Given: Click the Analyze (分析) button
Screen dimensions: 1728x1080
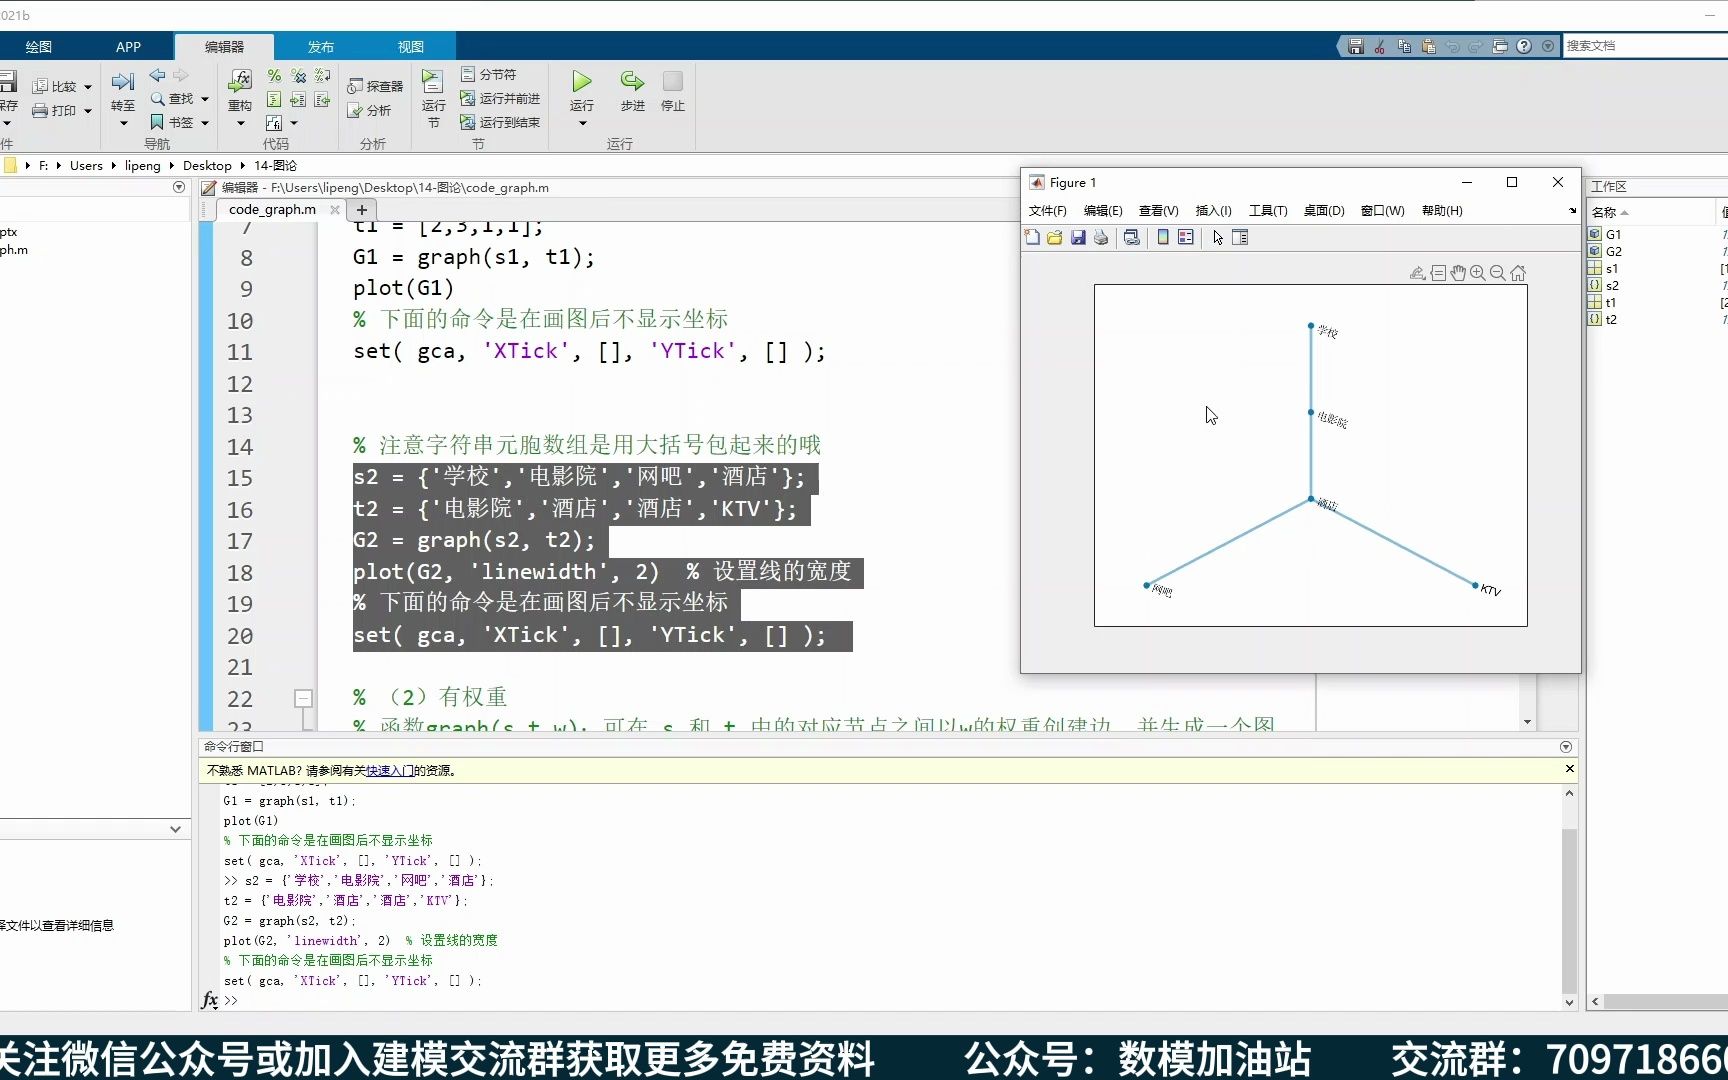Looking at the screenshot, I should pos(369,110).
